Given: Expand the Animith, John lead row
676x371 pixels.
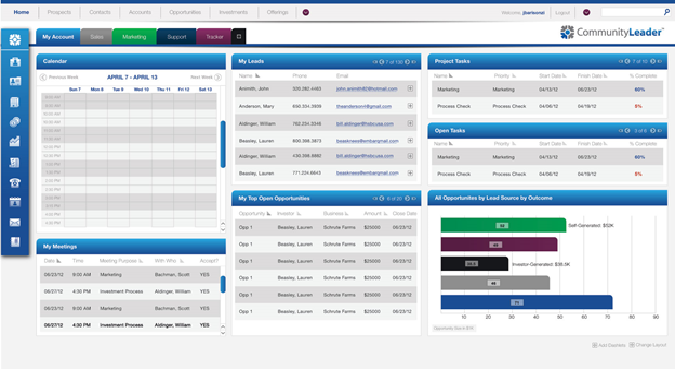Looking at the screenshot, I should 410,89.
